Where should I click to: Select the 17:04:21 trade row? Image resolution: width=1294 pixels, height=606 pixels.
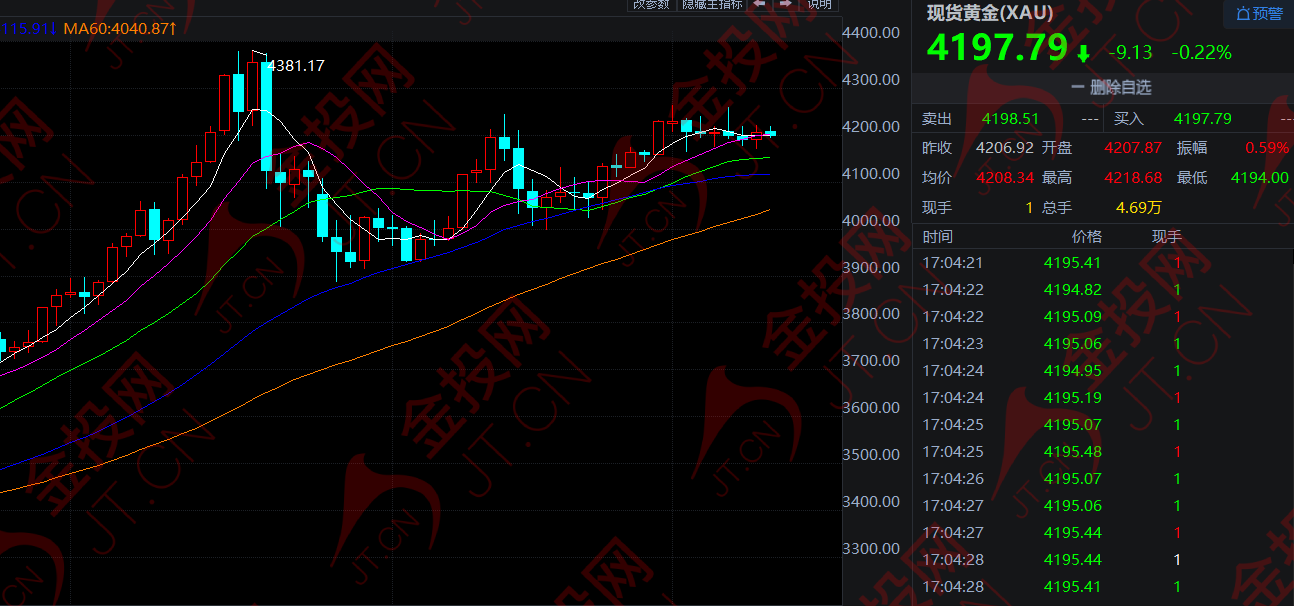(1102, 263)
